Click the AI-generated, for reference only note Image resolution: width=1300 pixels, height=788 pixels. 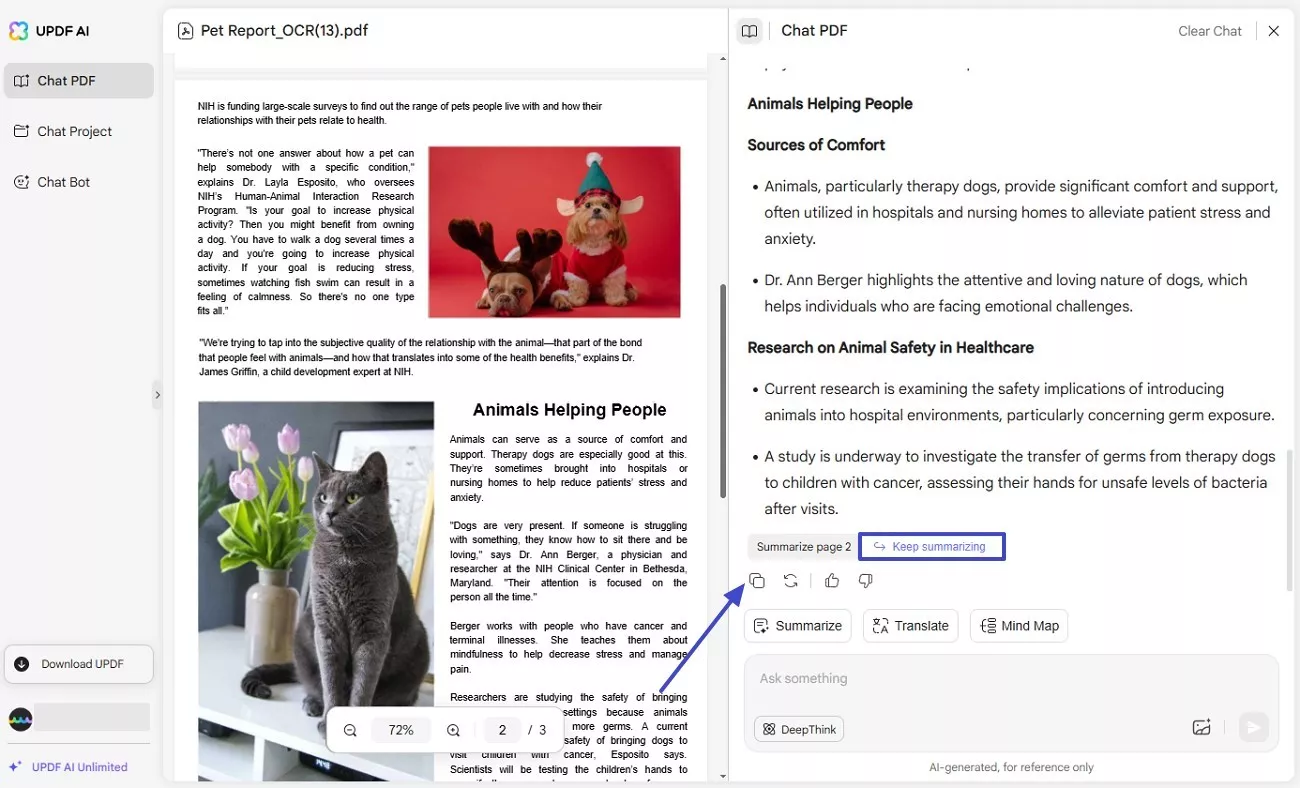[1011, 767]
